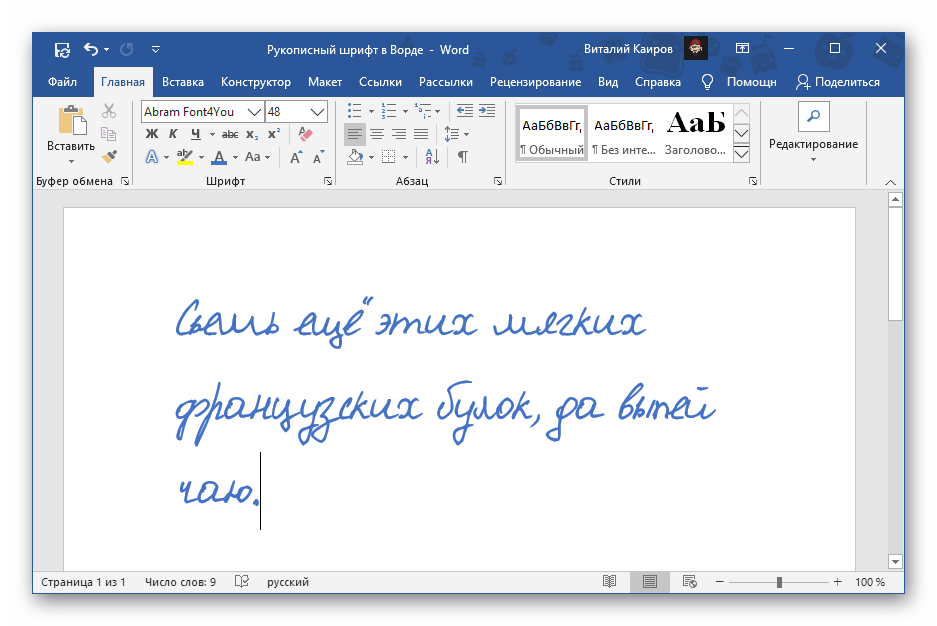Screen dimensions: 937x626
Task: Toggle Italic (К) formatting
Action: click(x=173, y=134)
